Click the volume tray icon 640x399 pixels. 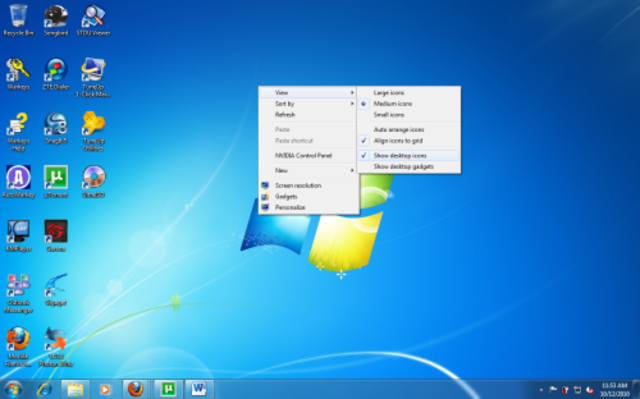[x=589, y=390]
